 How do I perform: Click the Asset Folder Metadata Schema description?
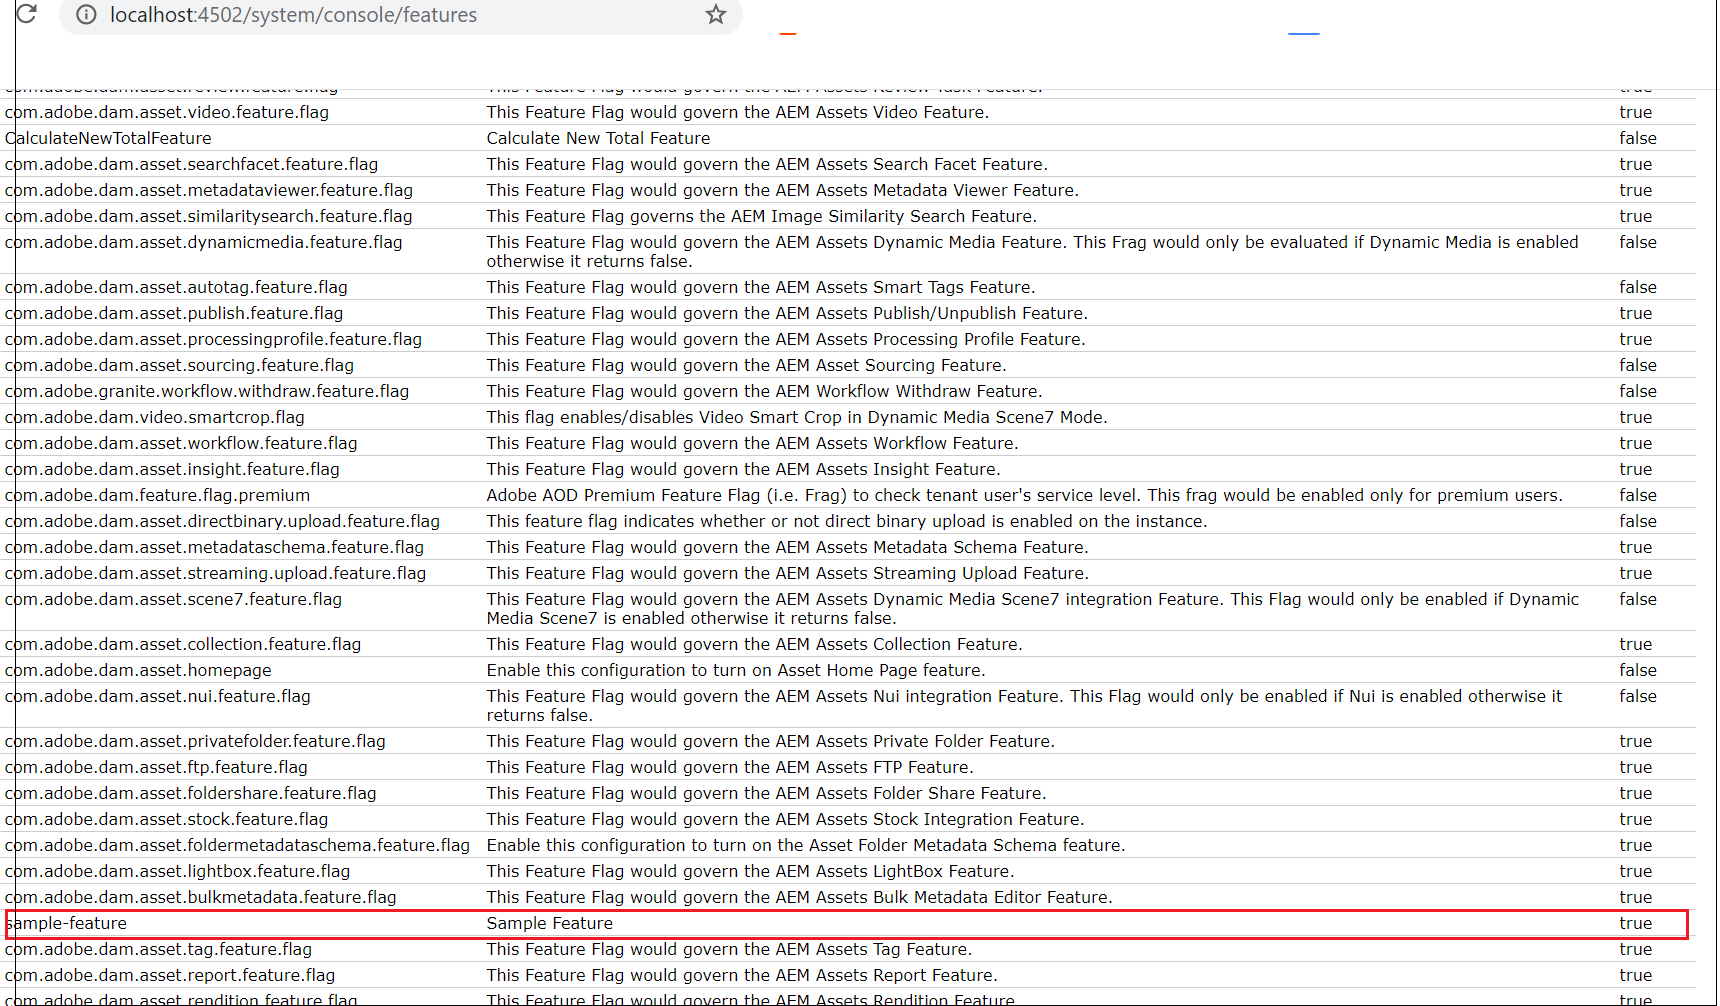tap(806, 845)
